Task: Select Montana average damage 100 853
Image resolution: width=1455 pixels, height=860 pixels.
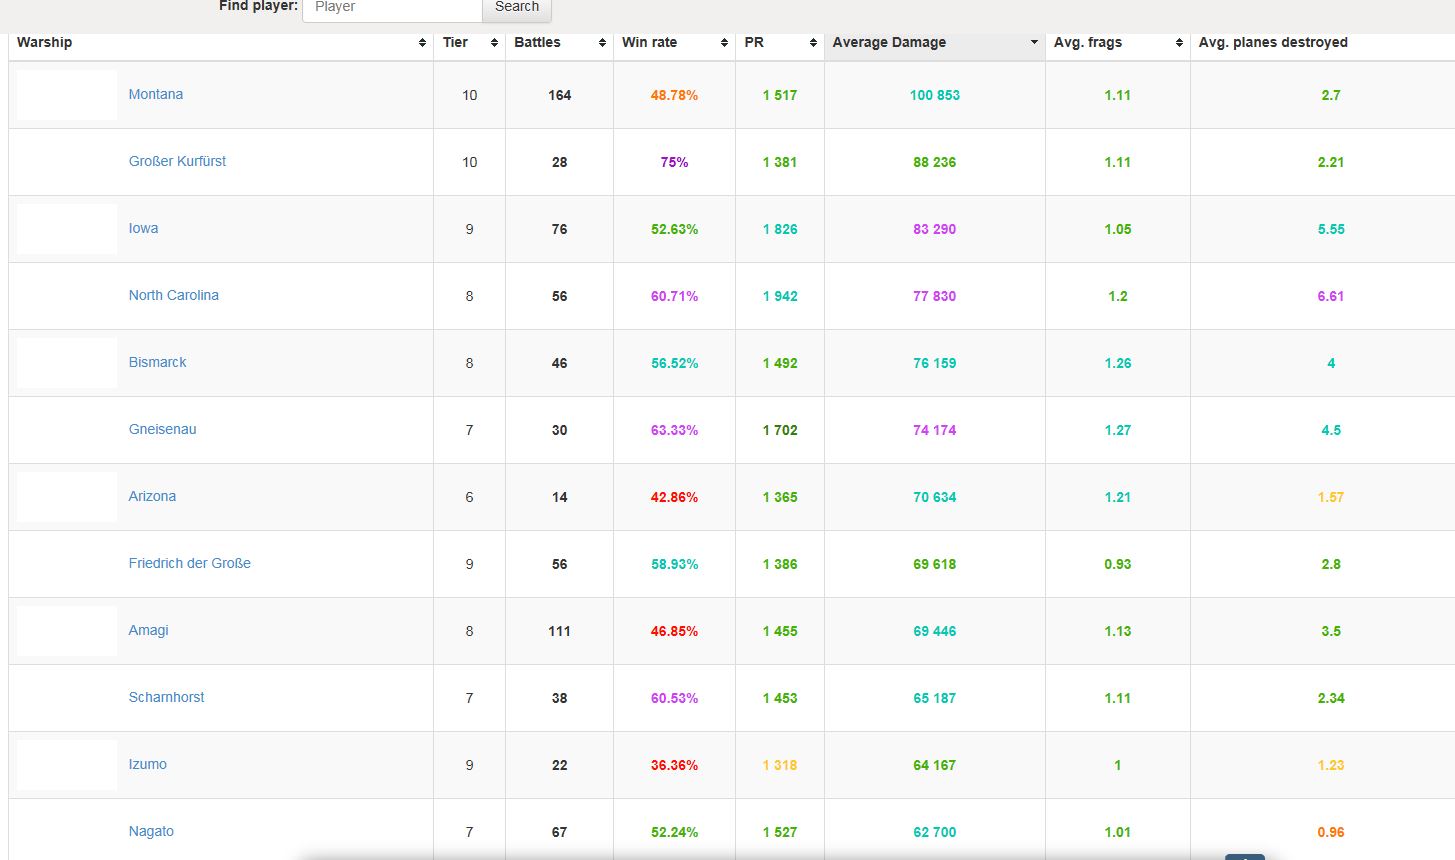Action: pyautogui.click(x=934, y=95)
